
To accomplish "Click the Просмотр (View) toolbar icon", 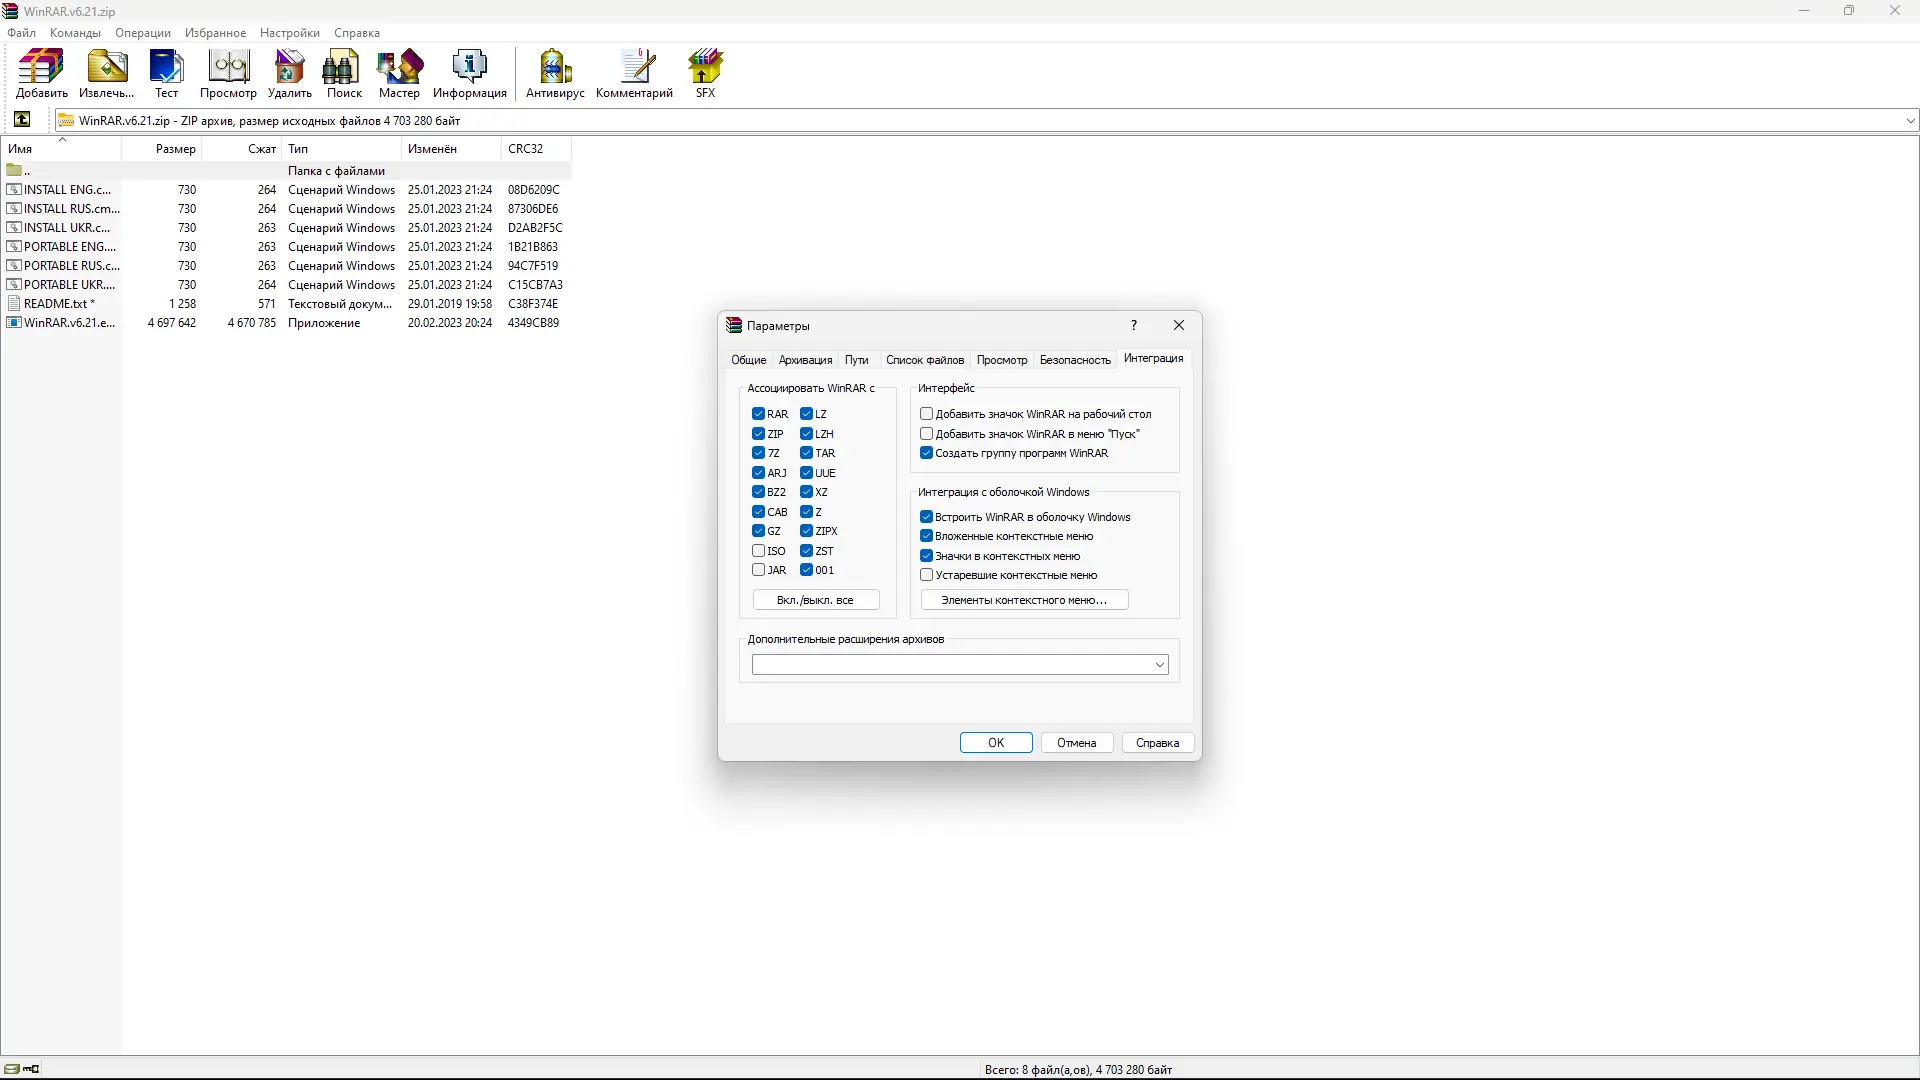I will click(x=228, y=73).
